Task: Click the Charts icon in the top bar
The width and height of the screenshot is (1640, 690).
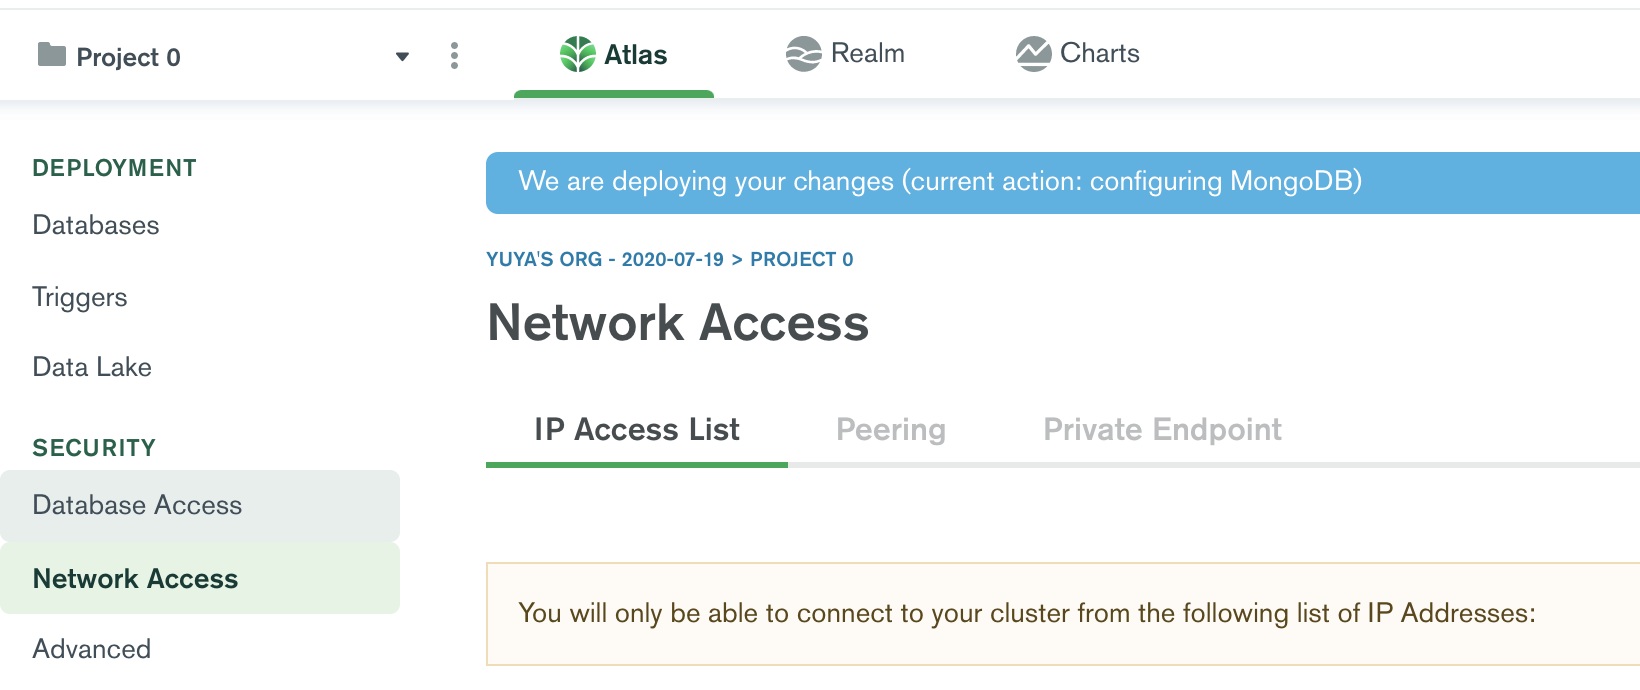Action: [1034, 53]
